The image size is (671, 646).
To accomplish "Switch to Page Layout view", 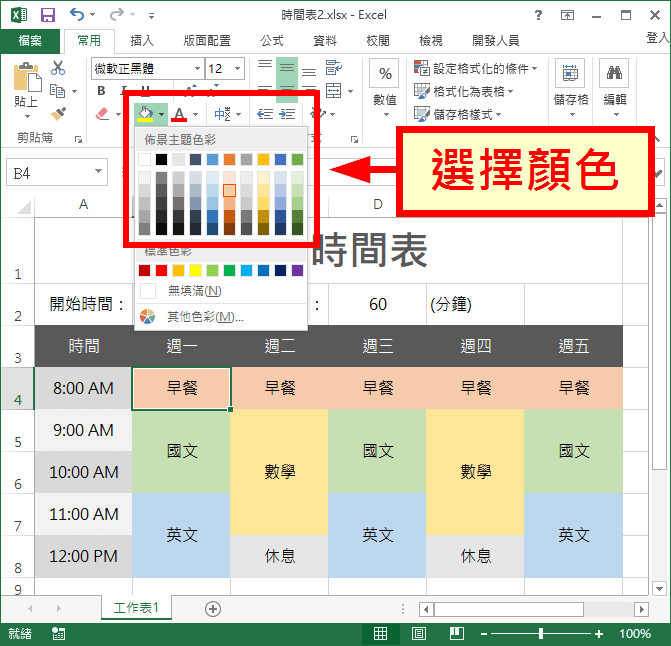I will pyautogui.click(x=419, y=634).
